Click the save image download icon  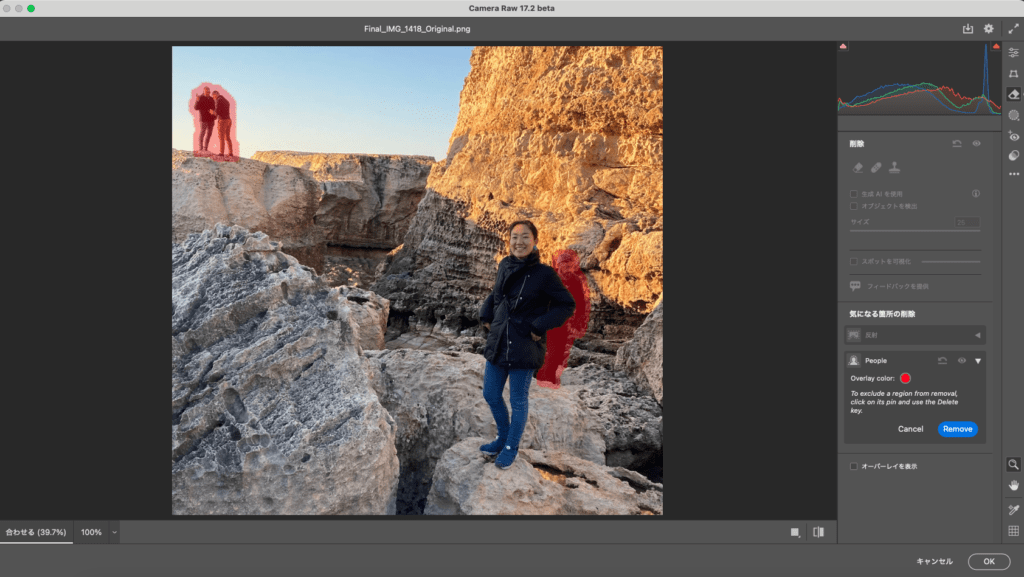pyautogui.click(x=968, y=29)
